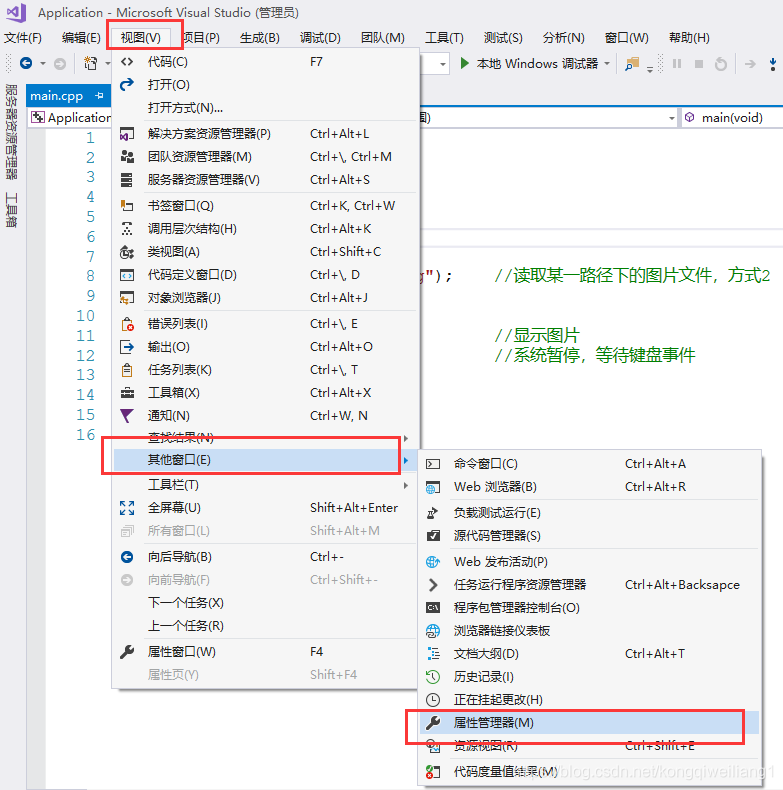Choose 打开方式(N)... menu entry
This screenshot has height=790, width=783.
(x=266, y=108)
